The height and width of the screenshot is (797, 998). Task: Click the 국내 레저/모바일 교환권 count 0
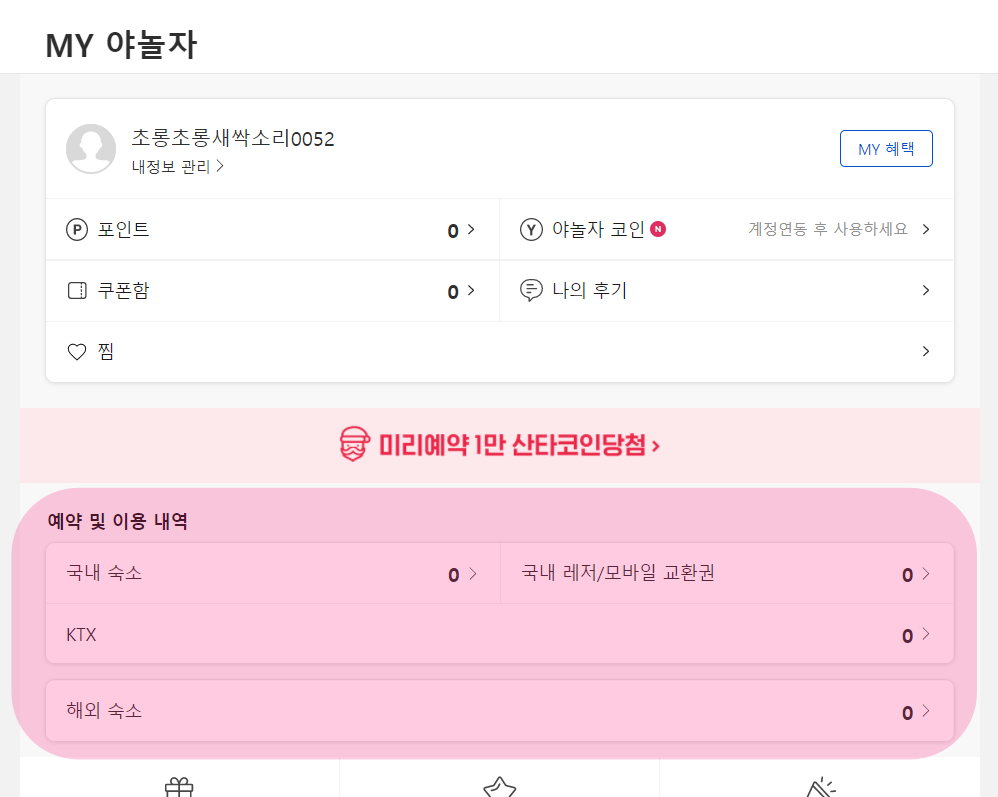908,575
